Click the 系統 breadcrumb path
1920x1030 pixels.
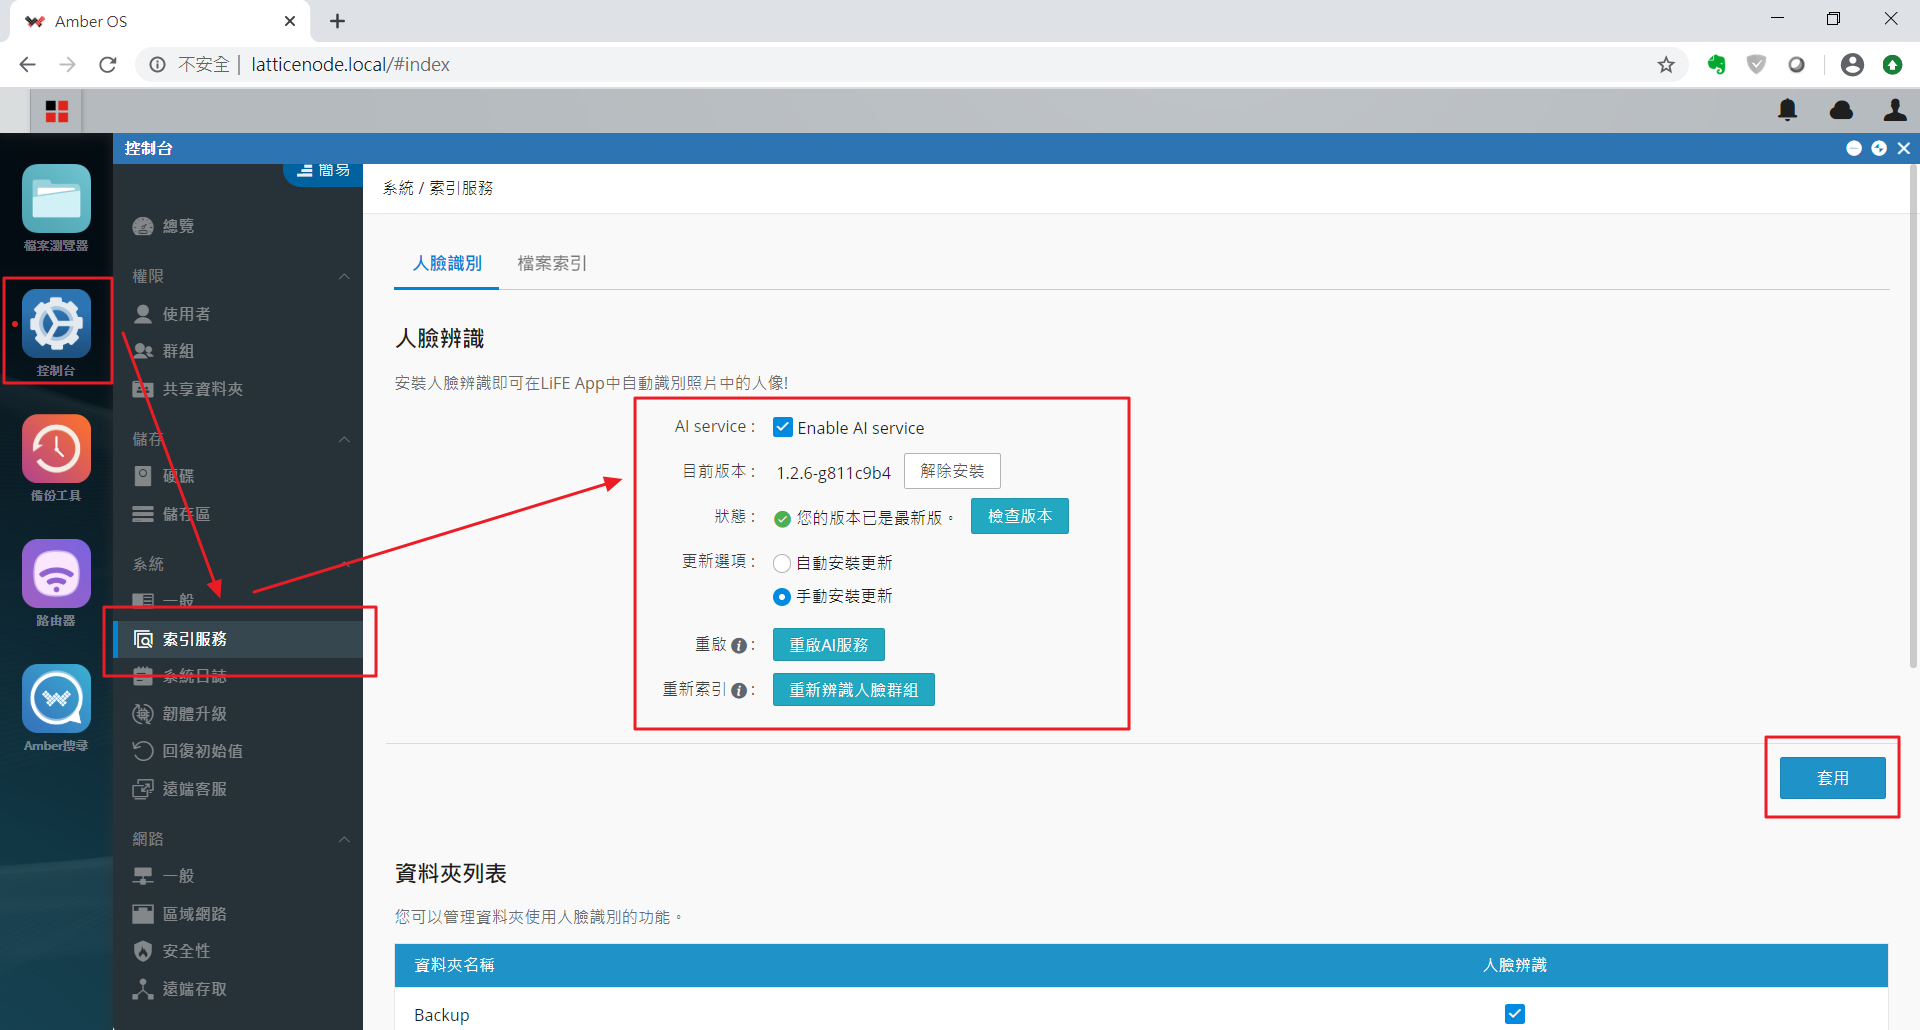398,188
